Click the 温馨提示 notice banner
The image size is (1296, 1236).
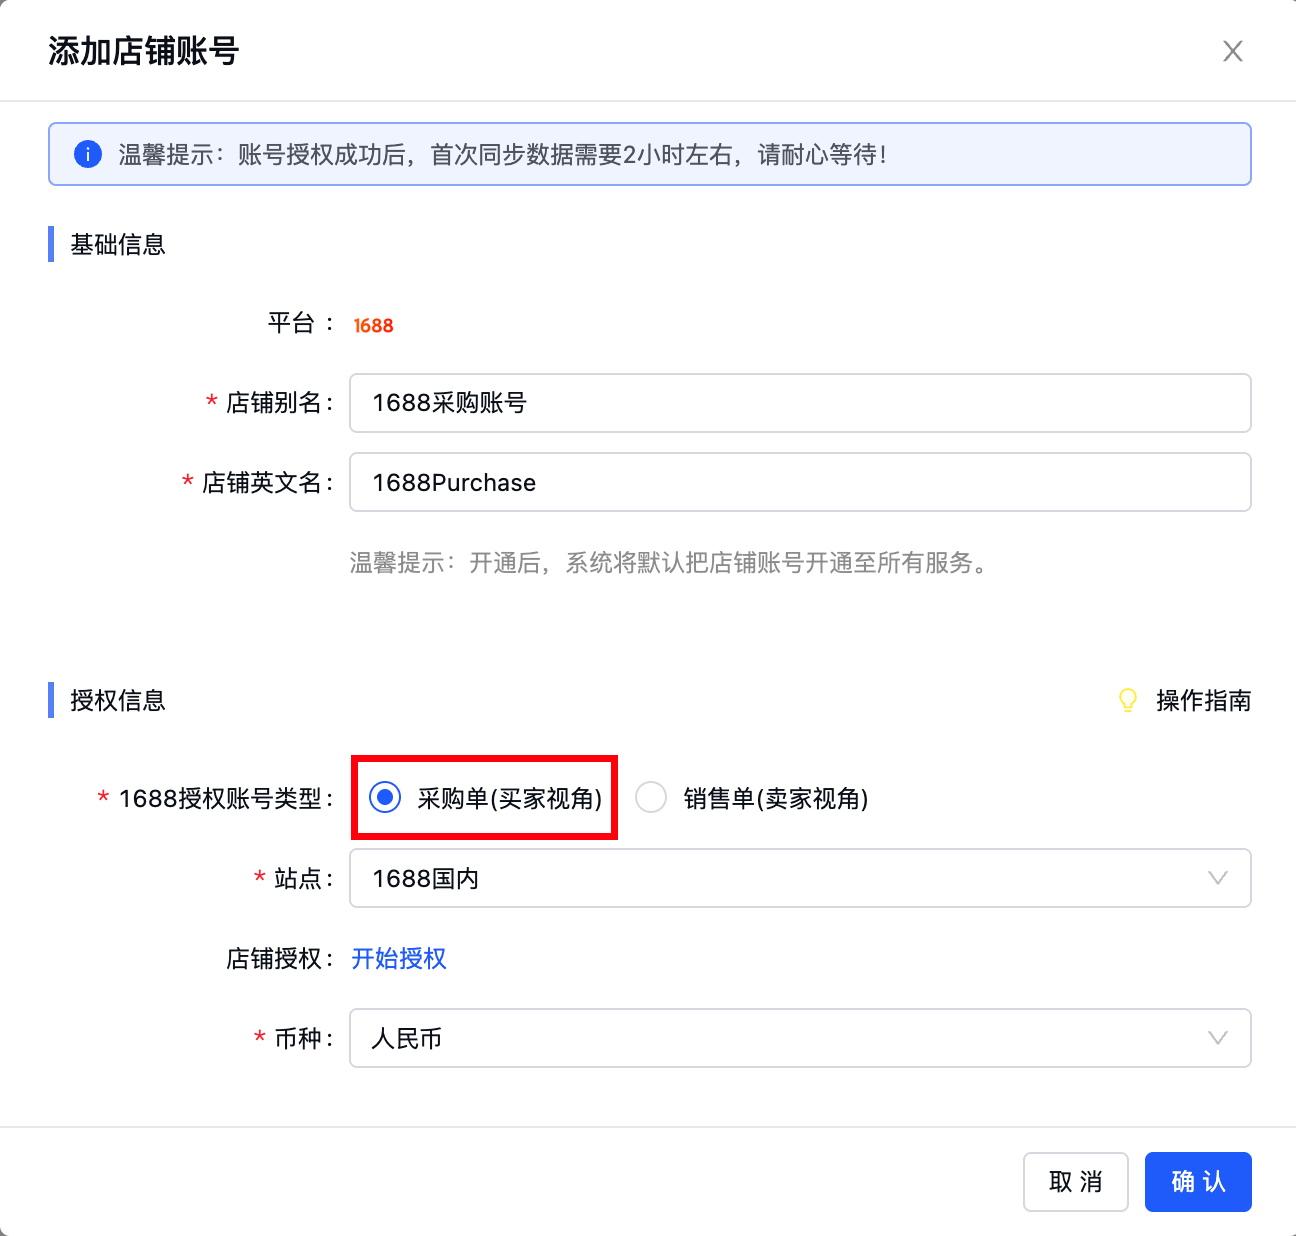(x=648, y=154)
